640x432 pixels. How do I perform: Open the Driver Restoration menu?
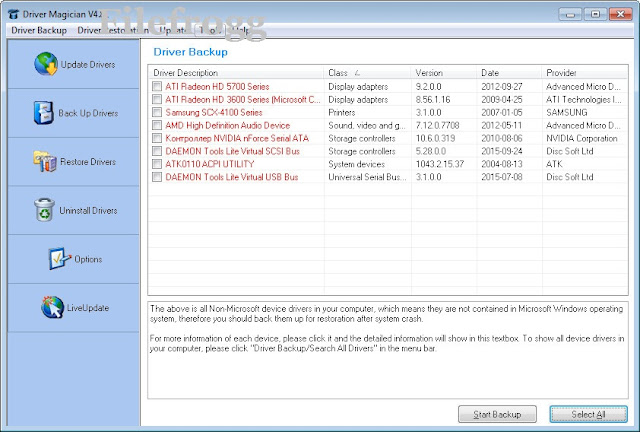(x=113, y=30)
